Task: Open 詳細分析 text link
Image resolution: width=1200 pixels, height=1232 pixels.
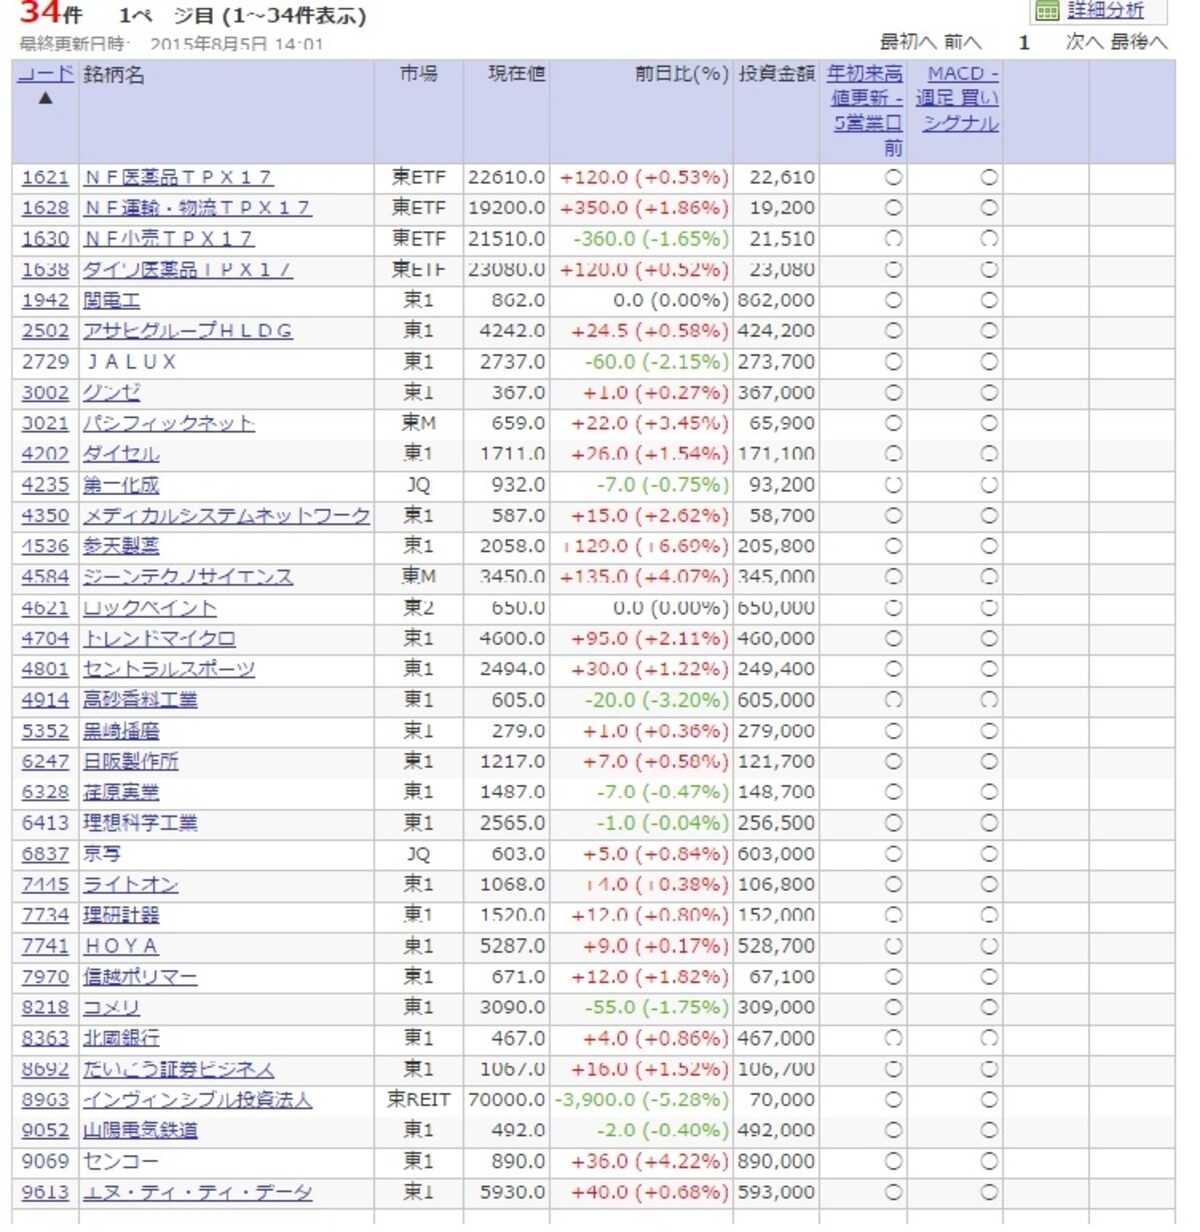Action: tap(1106, 10)
